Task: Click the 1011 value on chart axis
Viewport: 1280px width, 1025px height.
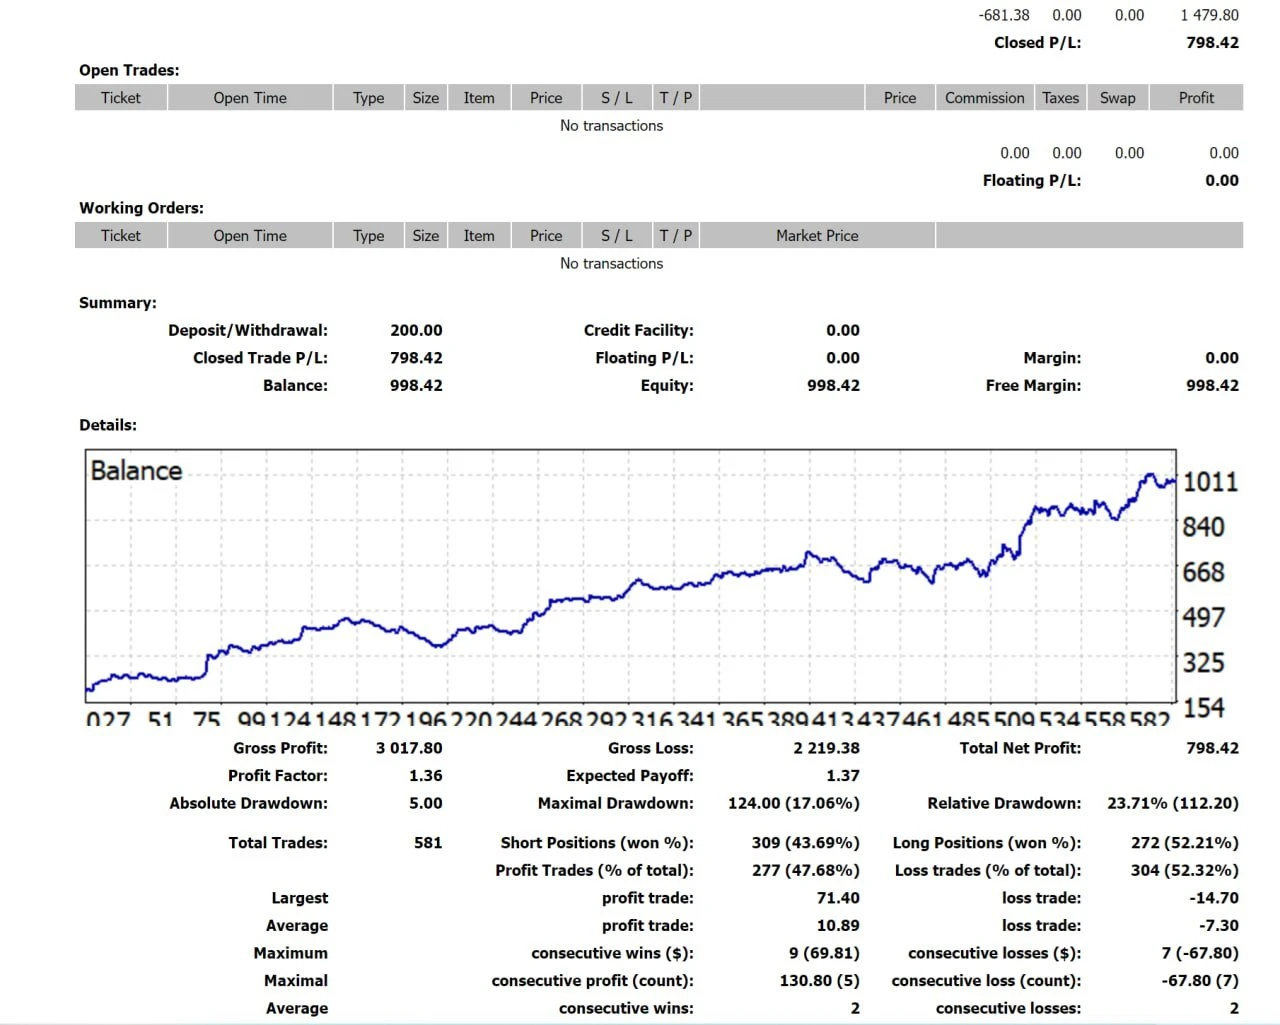Action: pos(1210,482)
